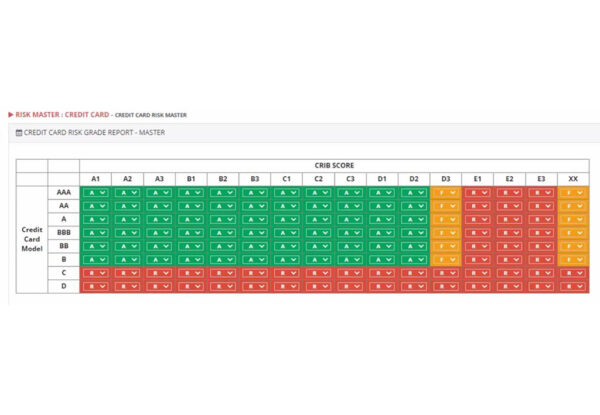
Task: Click the BBB row label
Action: pyautogui.click(x=63, y=233)
